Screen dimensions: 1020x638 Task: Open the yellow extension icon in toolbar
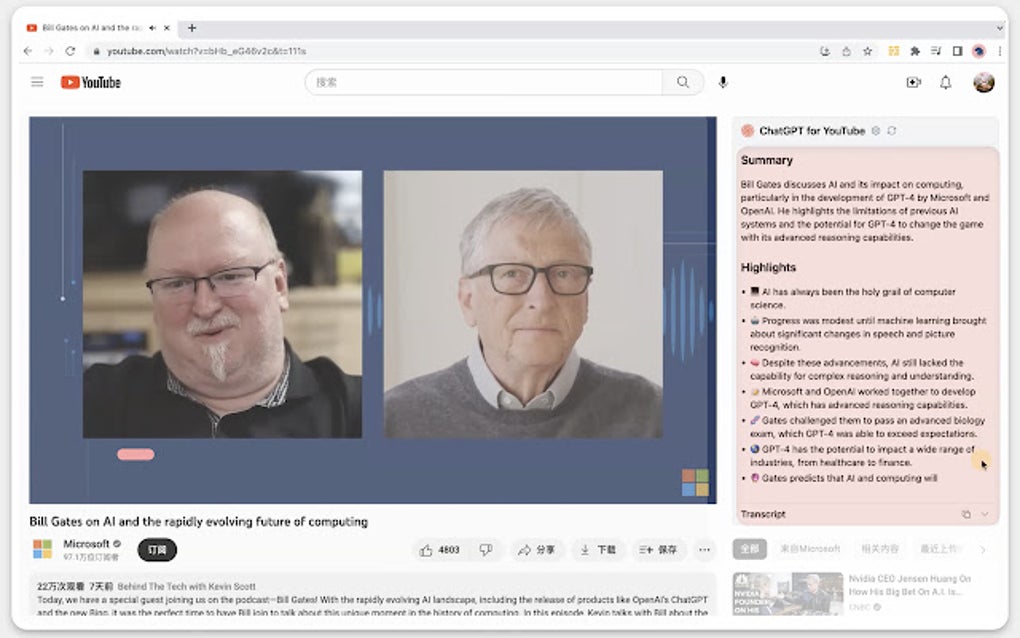pyautogui.click(x=894, y=51)
